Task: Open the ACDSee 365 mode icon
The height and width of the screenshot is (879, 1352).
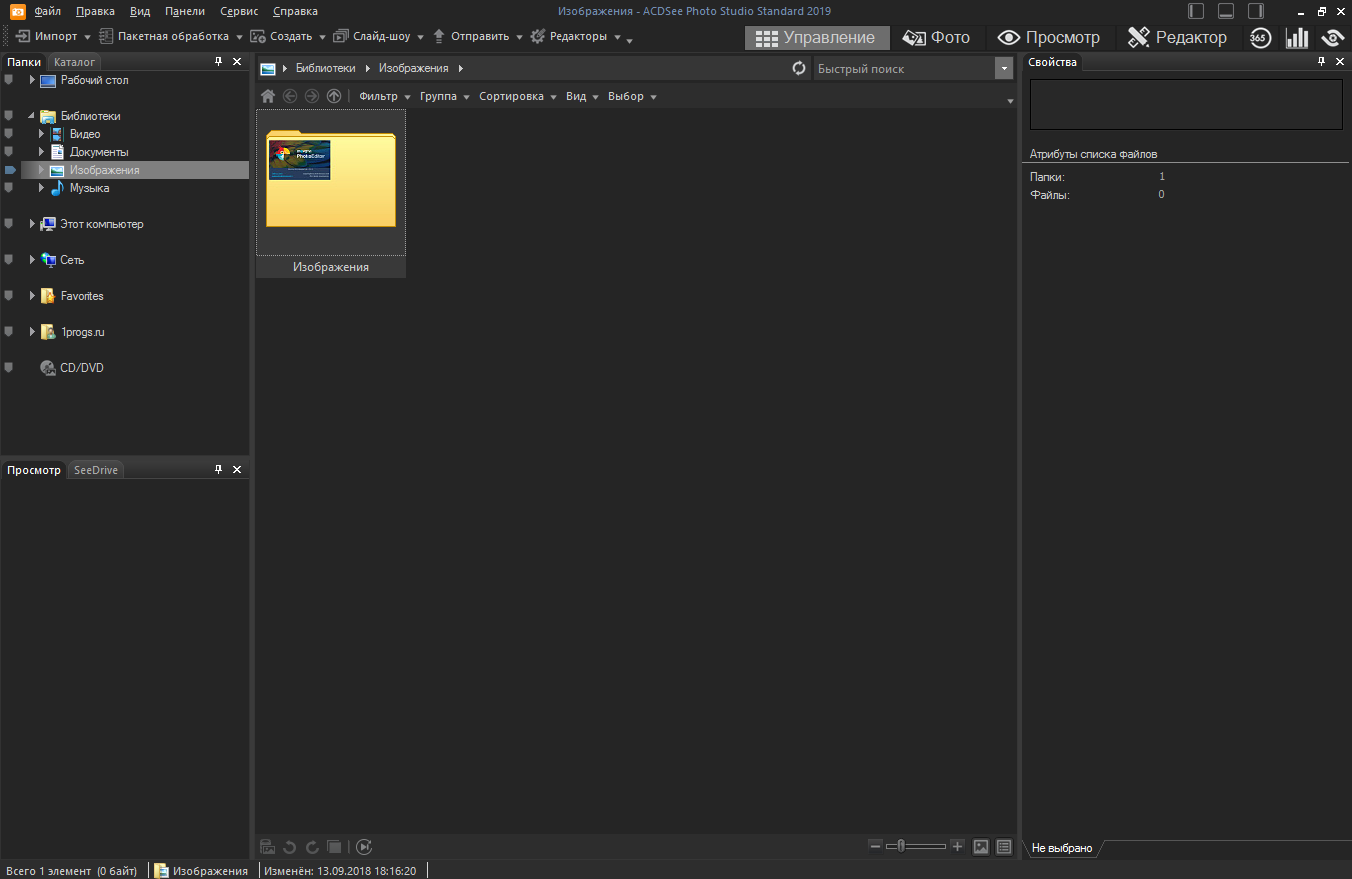Action: (x=1260, y=38)
